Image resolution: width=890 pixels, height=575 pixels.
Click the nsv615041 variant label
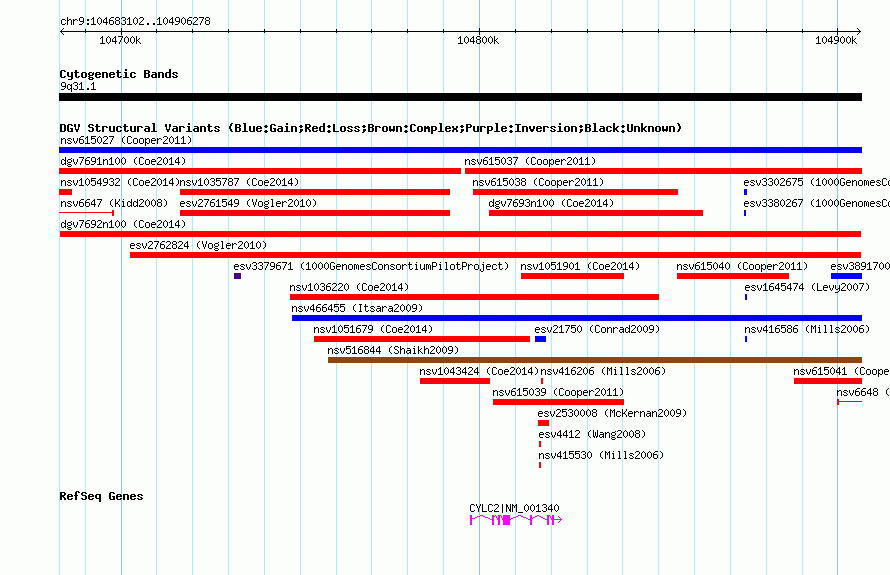click(841, 371)
